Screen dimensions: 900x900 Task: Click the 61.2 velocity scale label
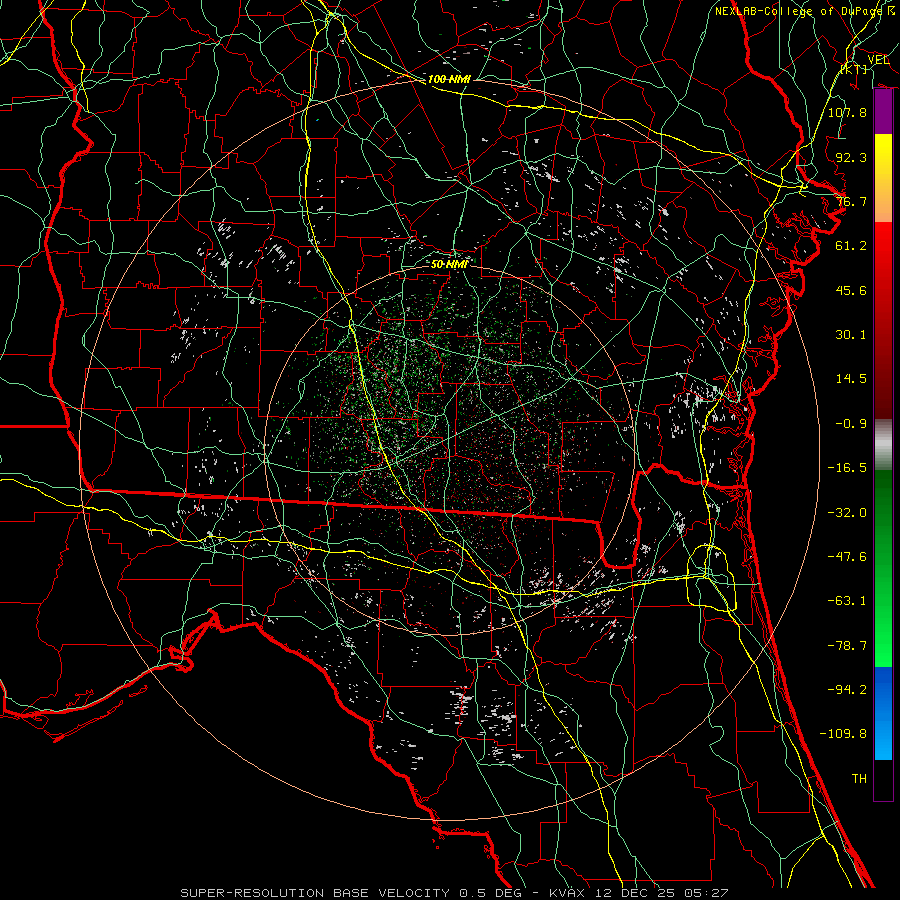851,246
